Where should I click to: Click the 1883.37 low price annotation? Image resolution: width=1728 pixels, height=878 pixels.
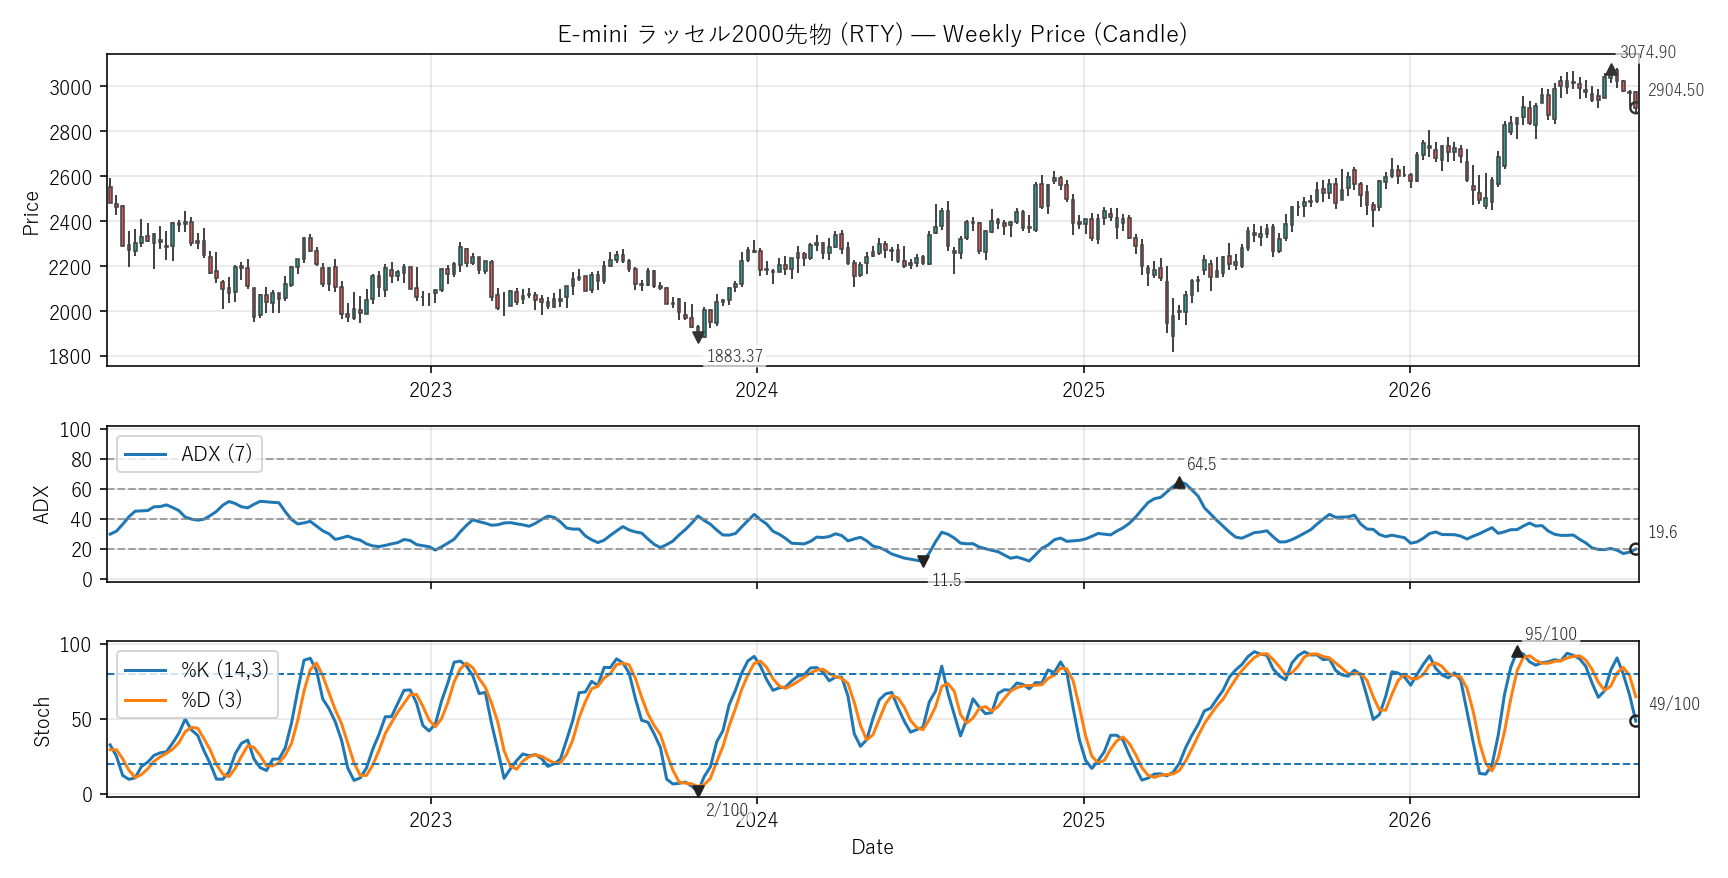coord(735,356)
